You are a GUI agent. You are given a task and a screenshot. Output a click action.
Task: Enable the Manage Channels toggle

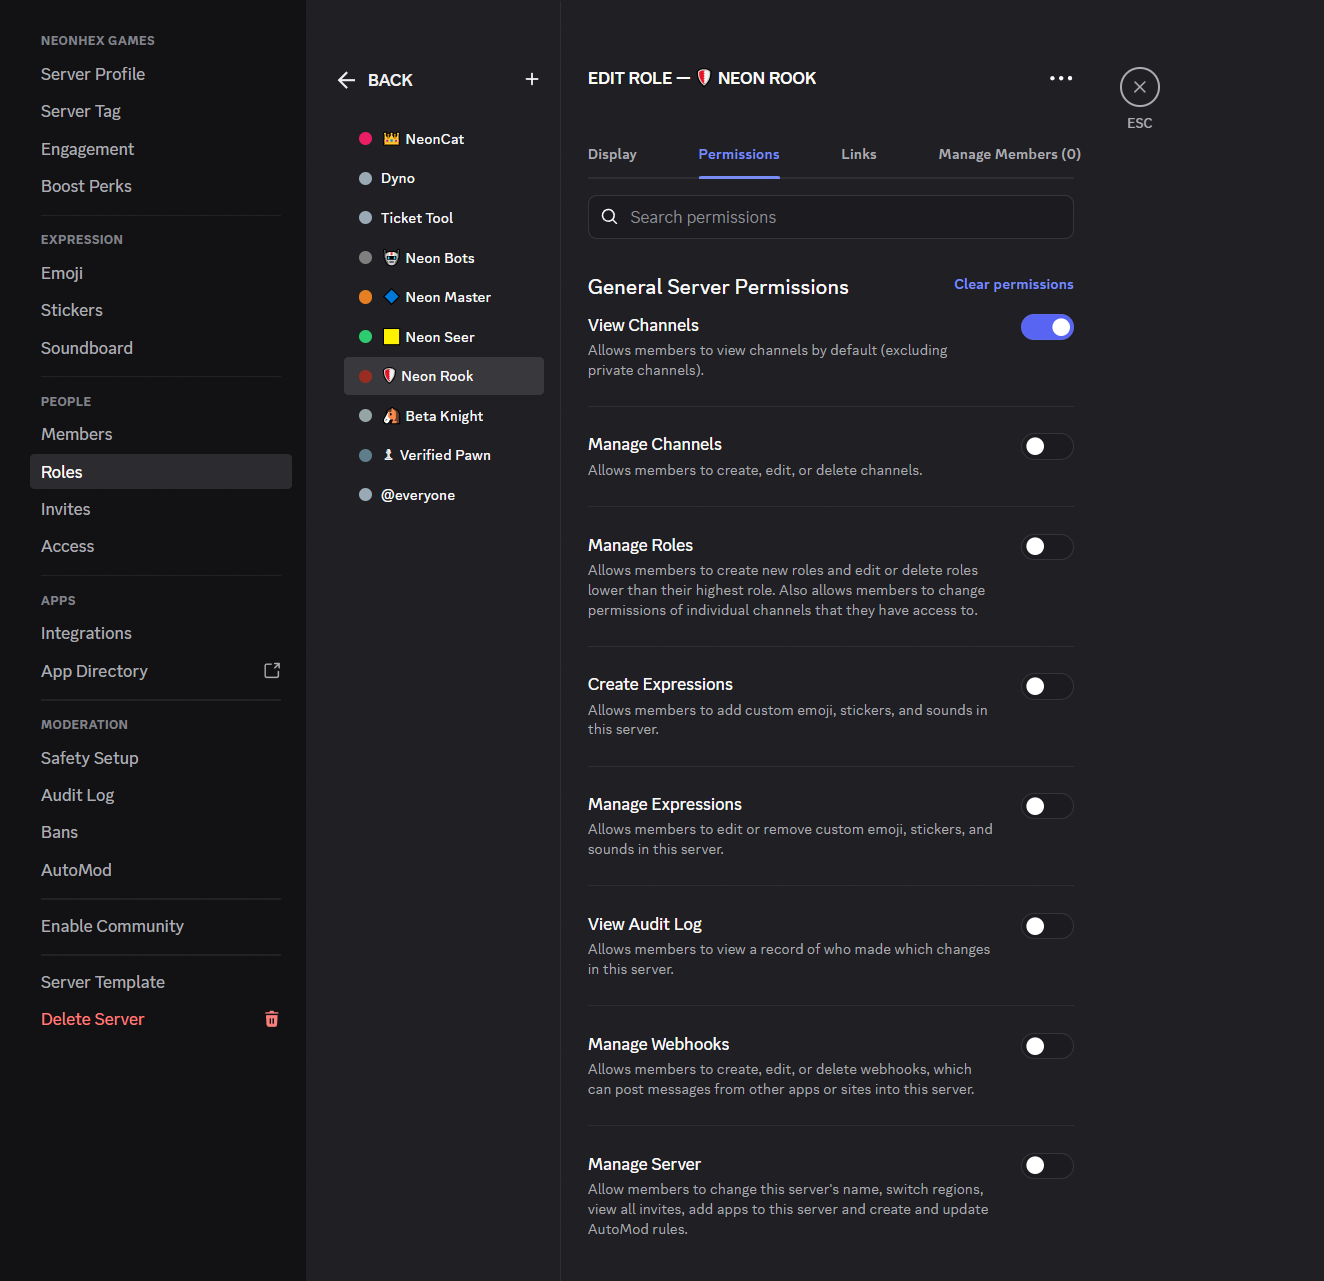click(x=1047, y=446)
